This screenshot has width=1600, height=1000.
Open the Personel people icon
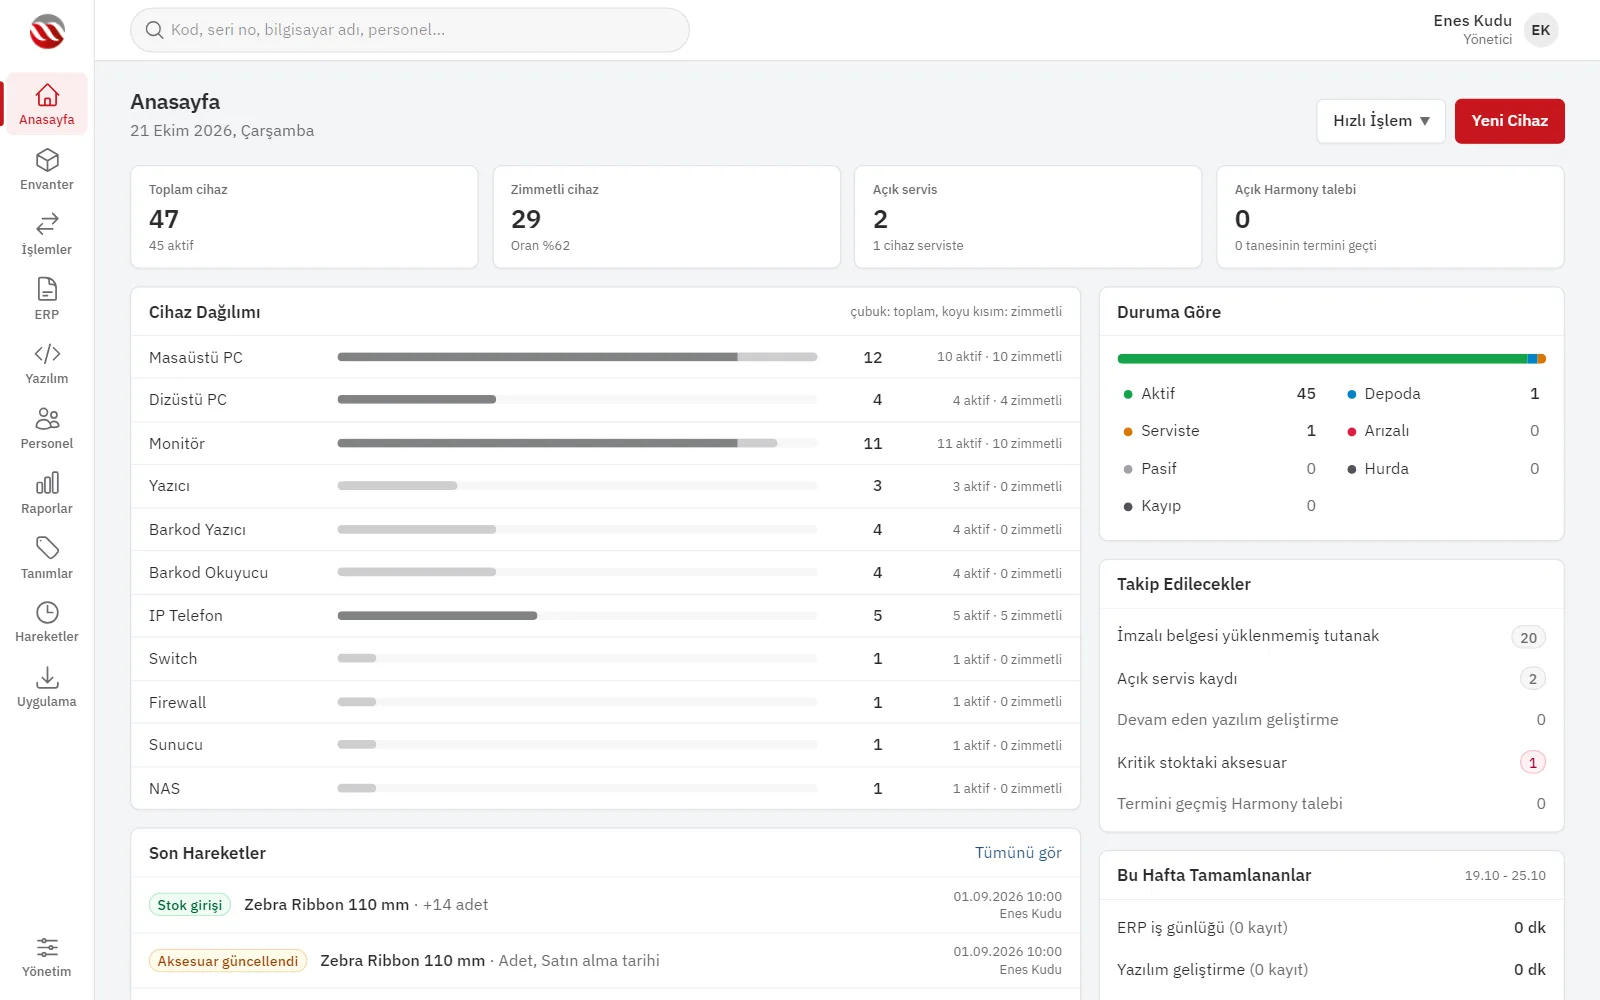point(47,418)
